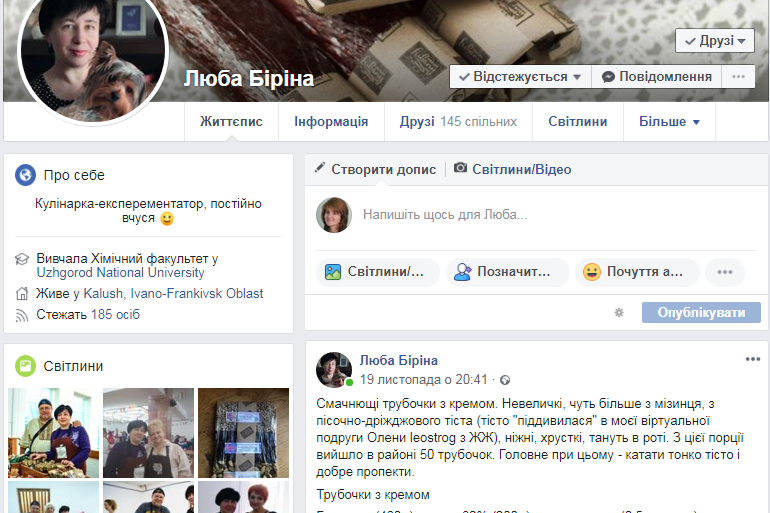Open the second-row first photo thumbnail
Viewport: 770px width, 513px height.
pyautogui.click(x=53, y=497)
